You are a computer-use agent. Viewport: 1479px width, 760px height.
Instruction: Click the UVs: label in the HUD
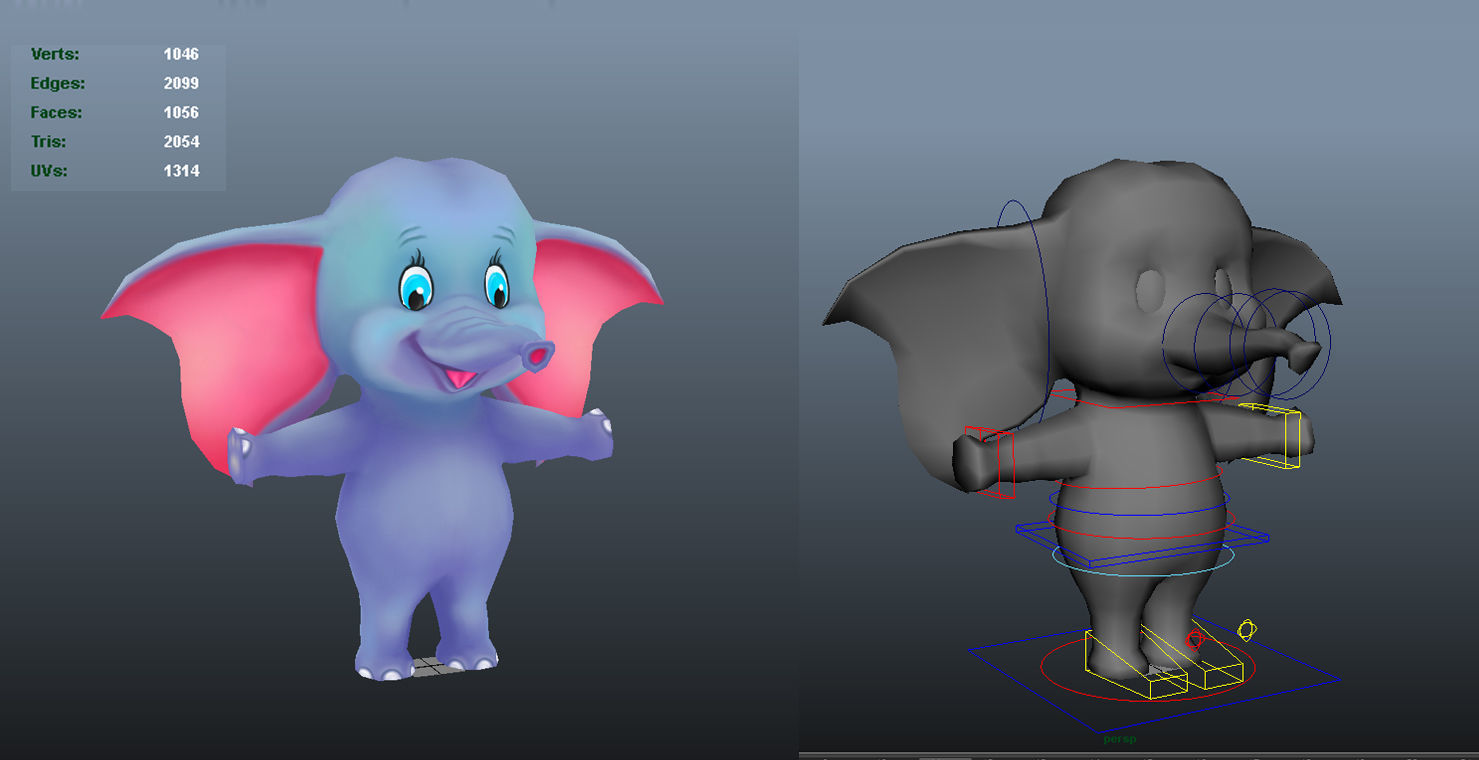point(49,170)
